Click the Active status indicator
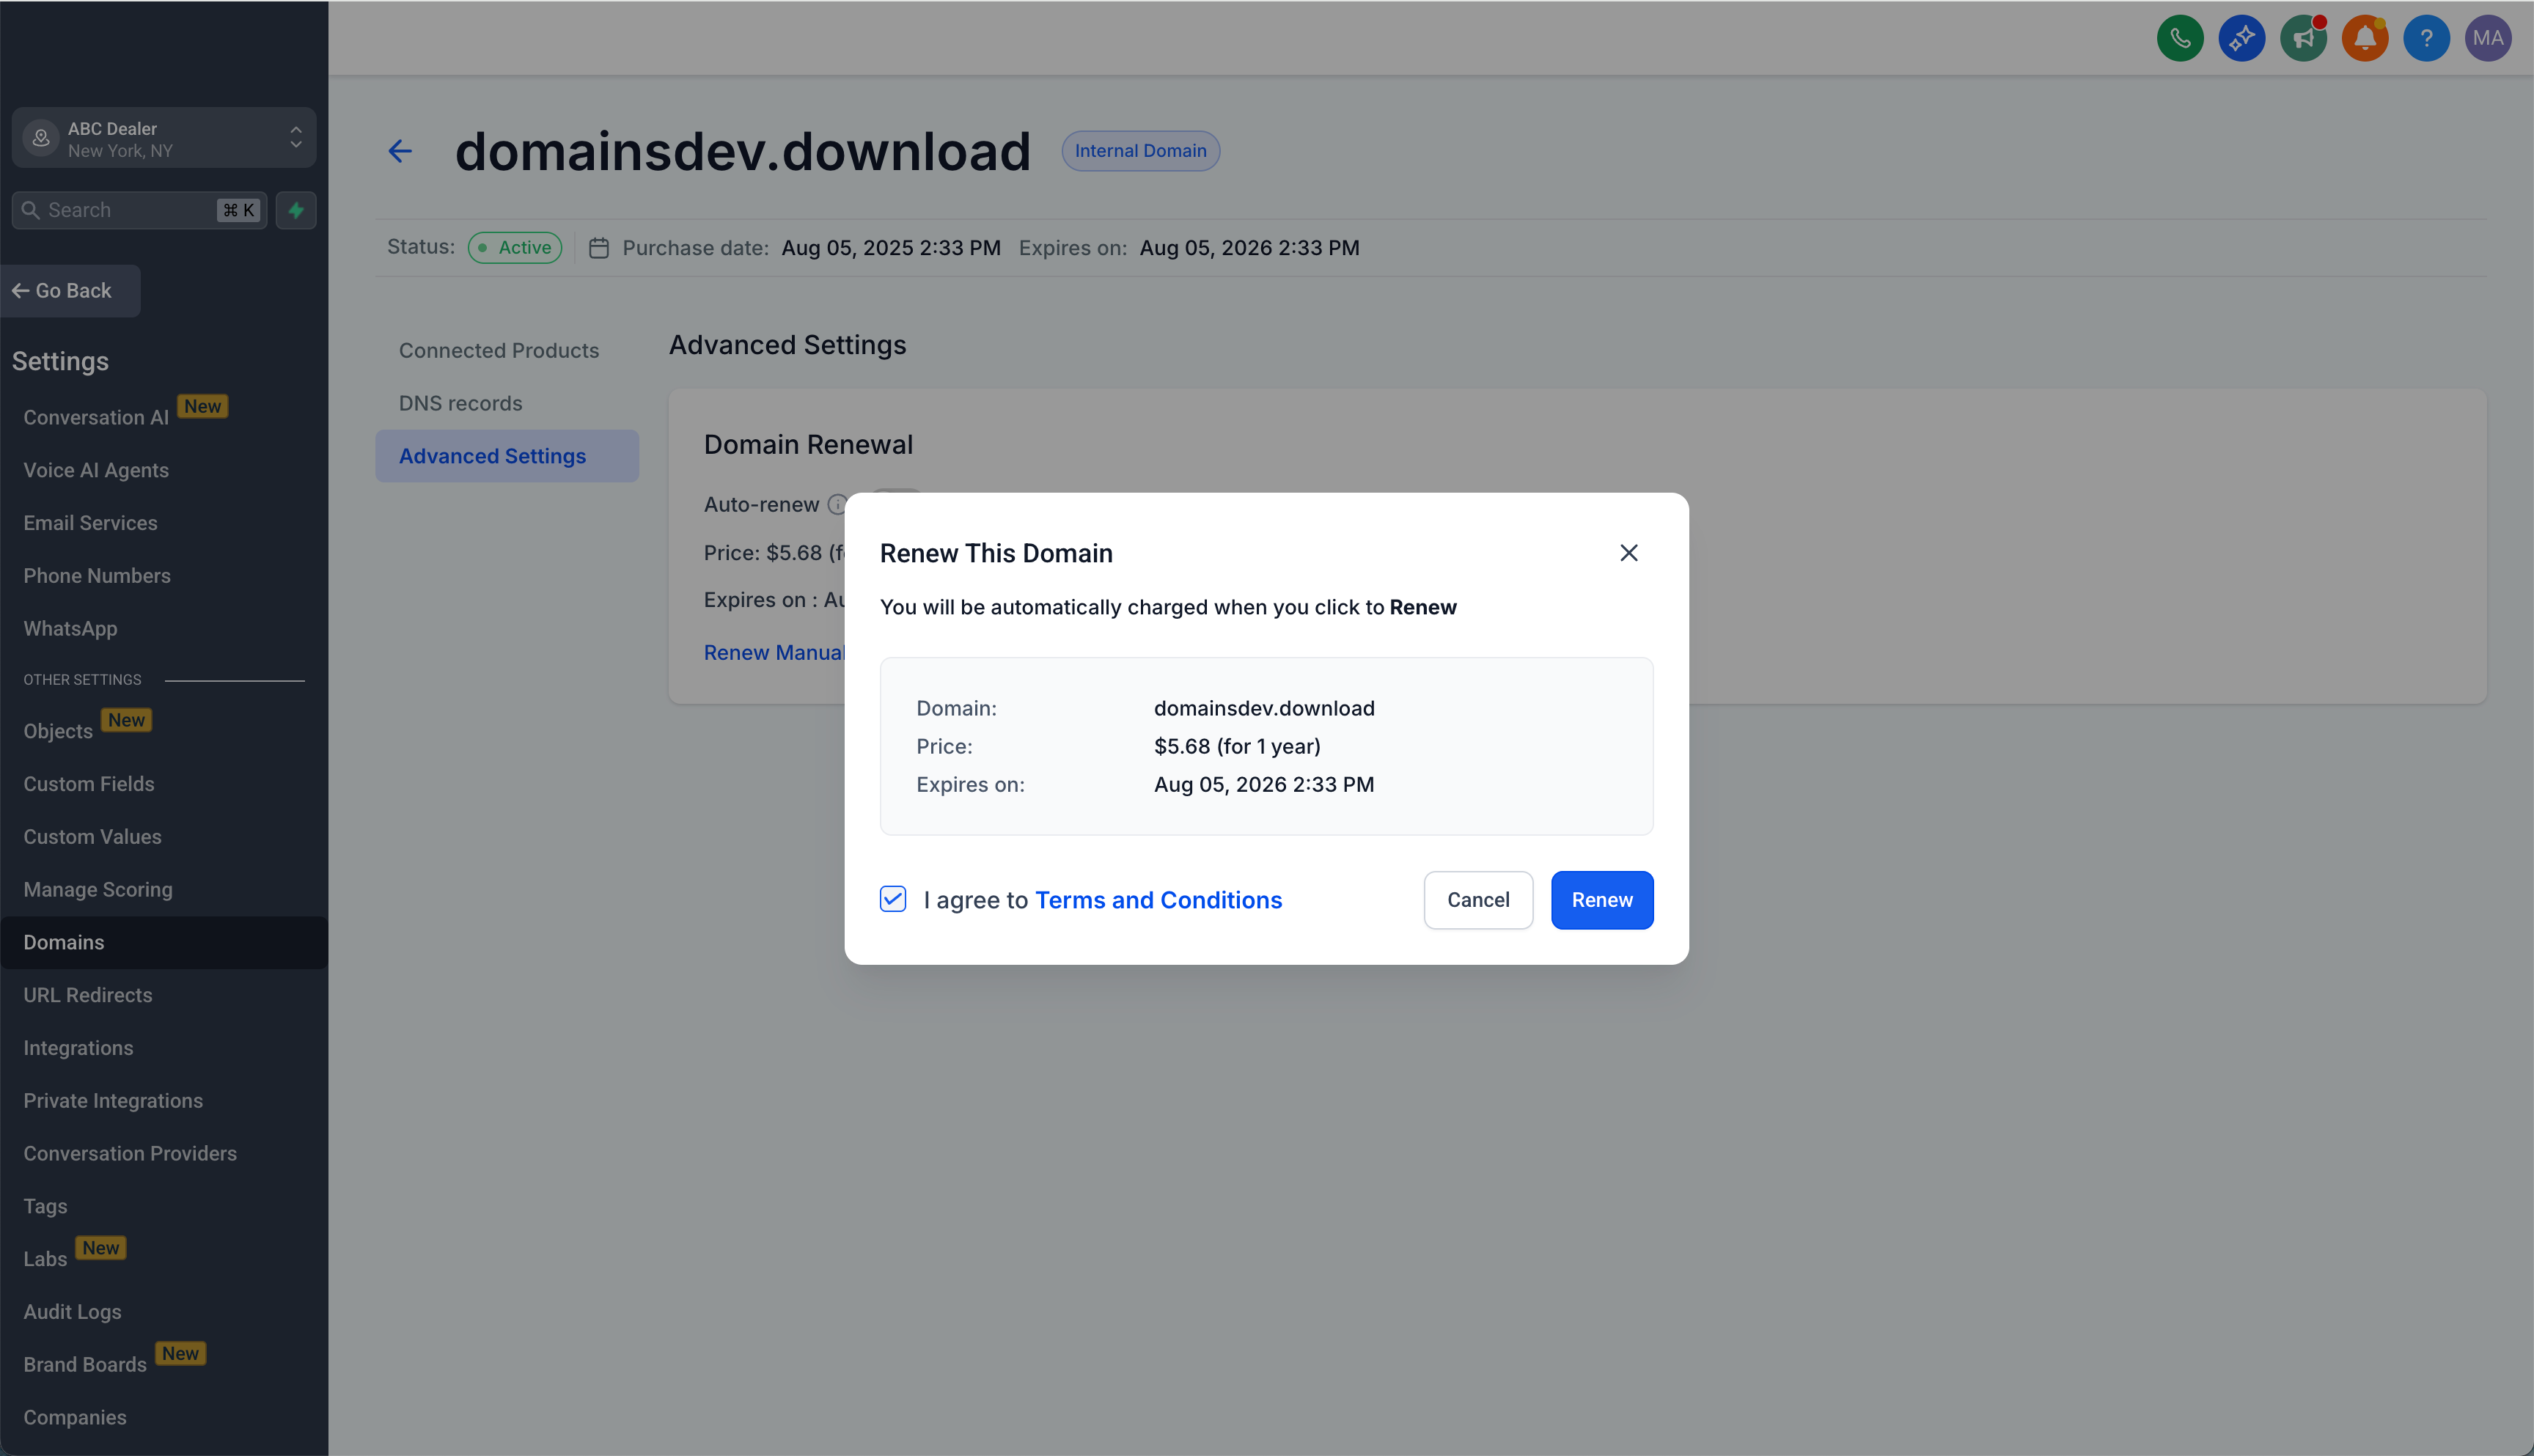 (x=514, y=247)
